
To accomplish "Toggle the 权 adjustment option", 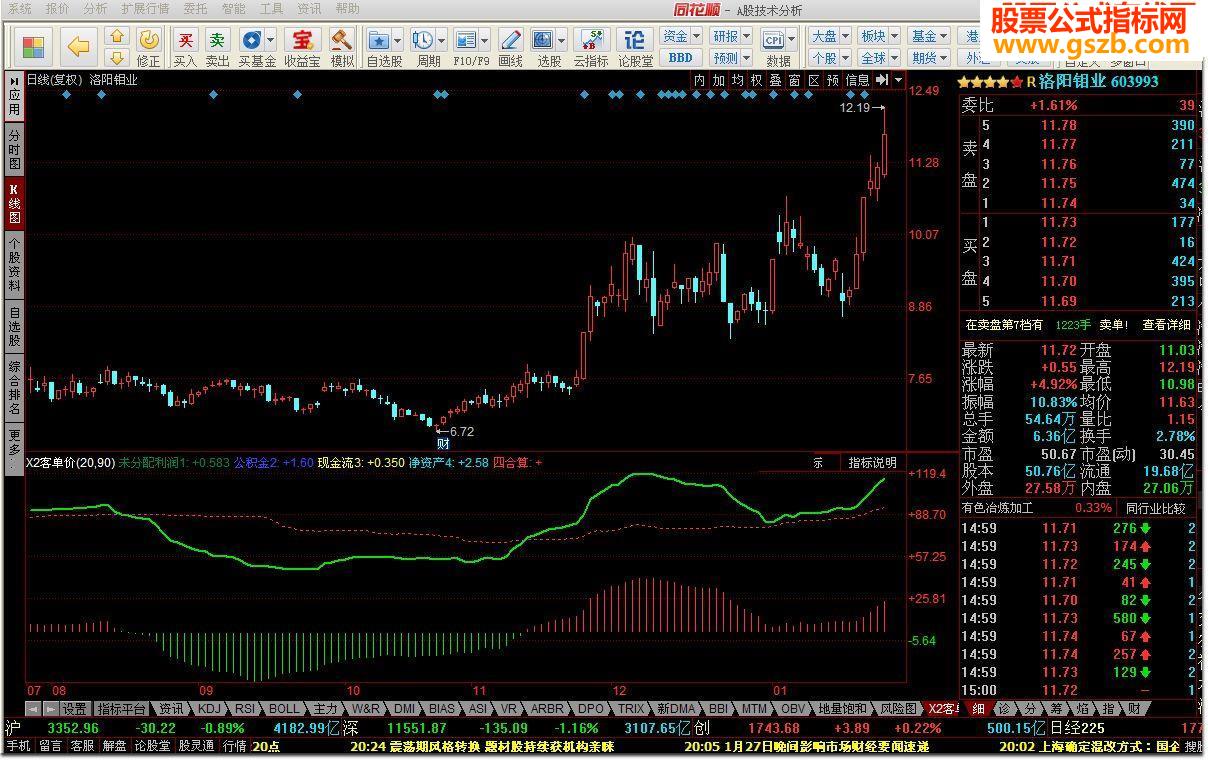I will (756, 80).
